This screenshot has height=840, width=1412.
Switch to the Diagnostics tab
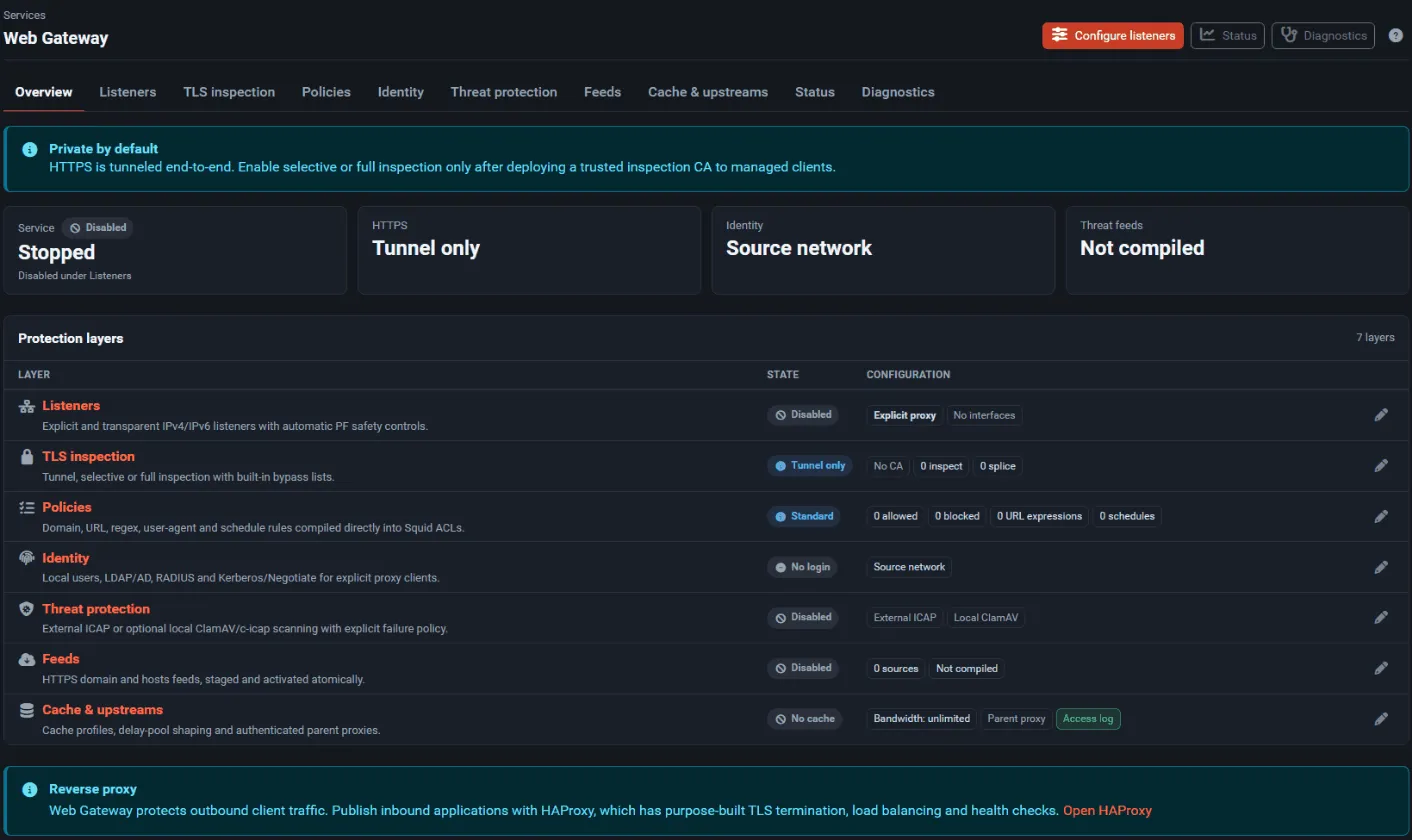898,92
